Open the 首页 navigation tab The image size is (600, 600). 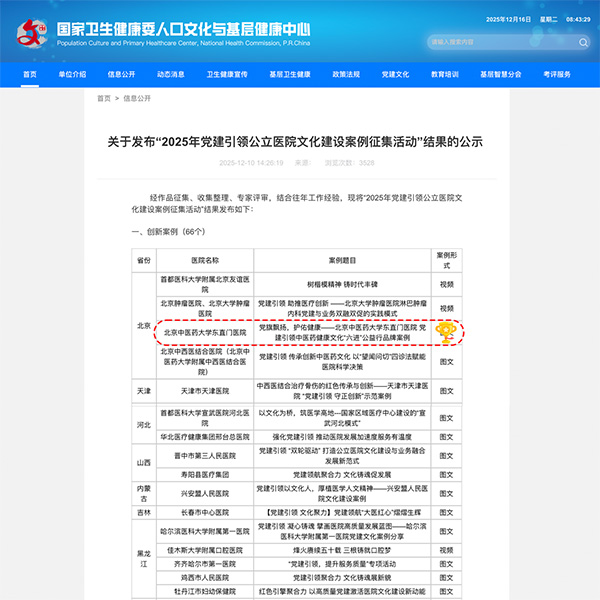(x=29, y=75)
